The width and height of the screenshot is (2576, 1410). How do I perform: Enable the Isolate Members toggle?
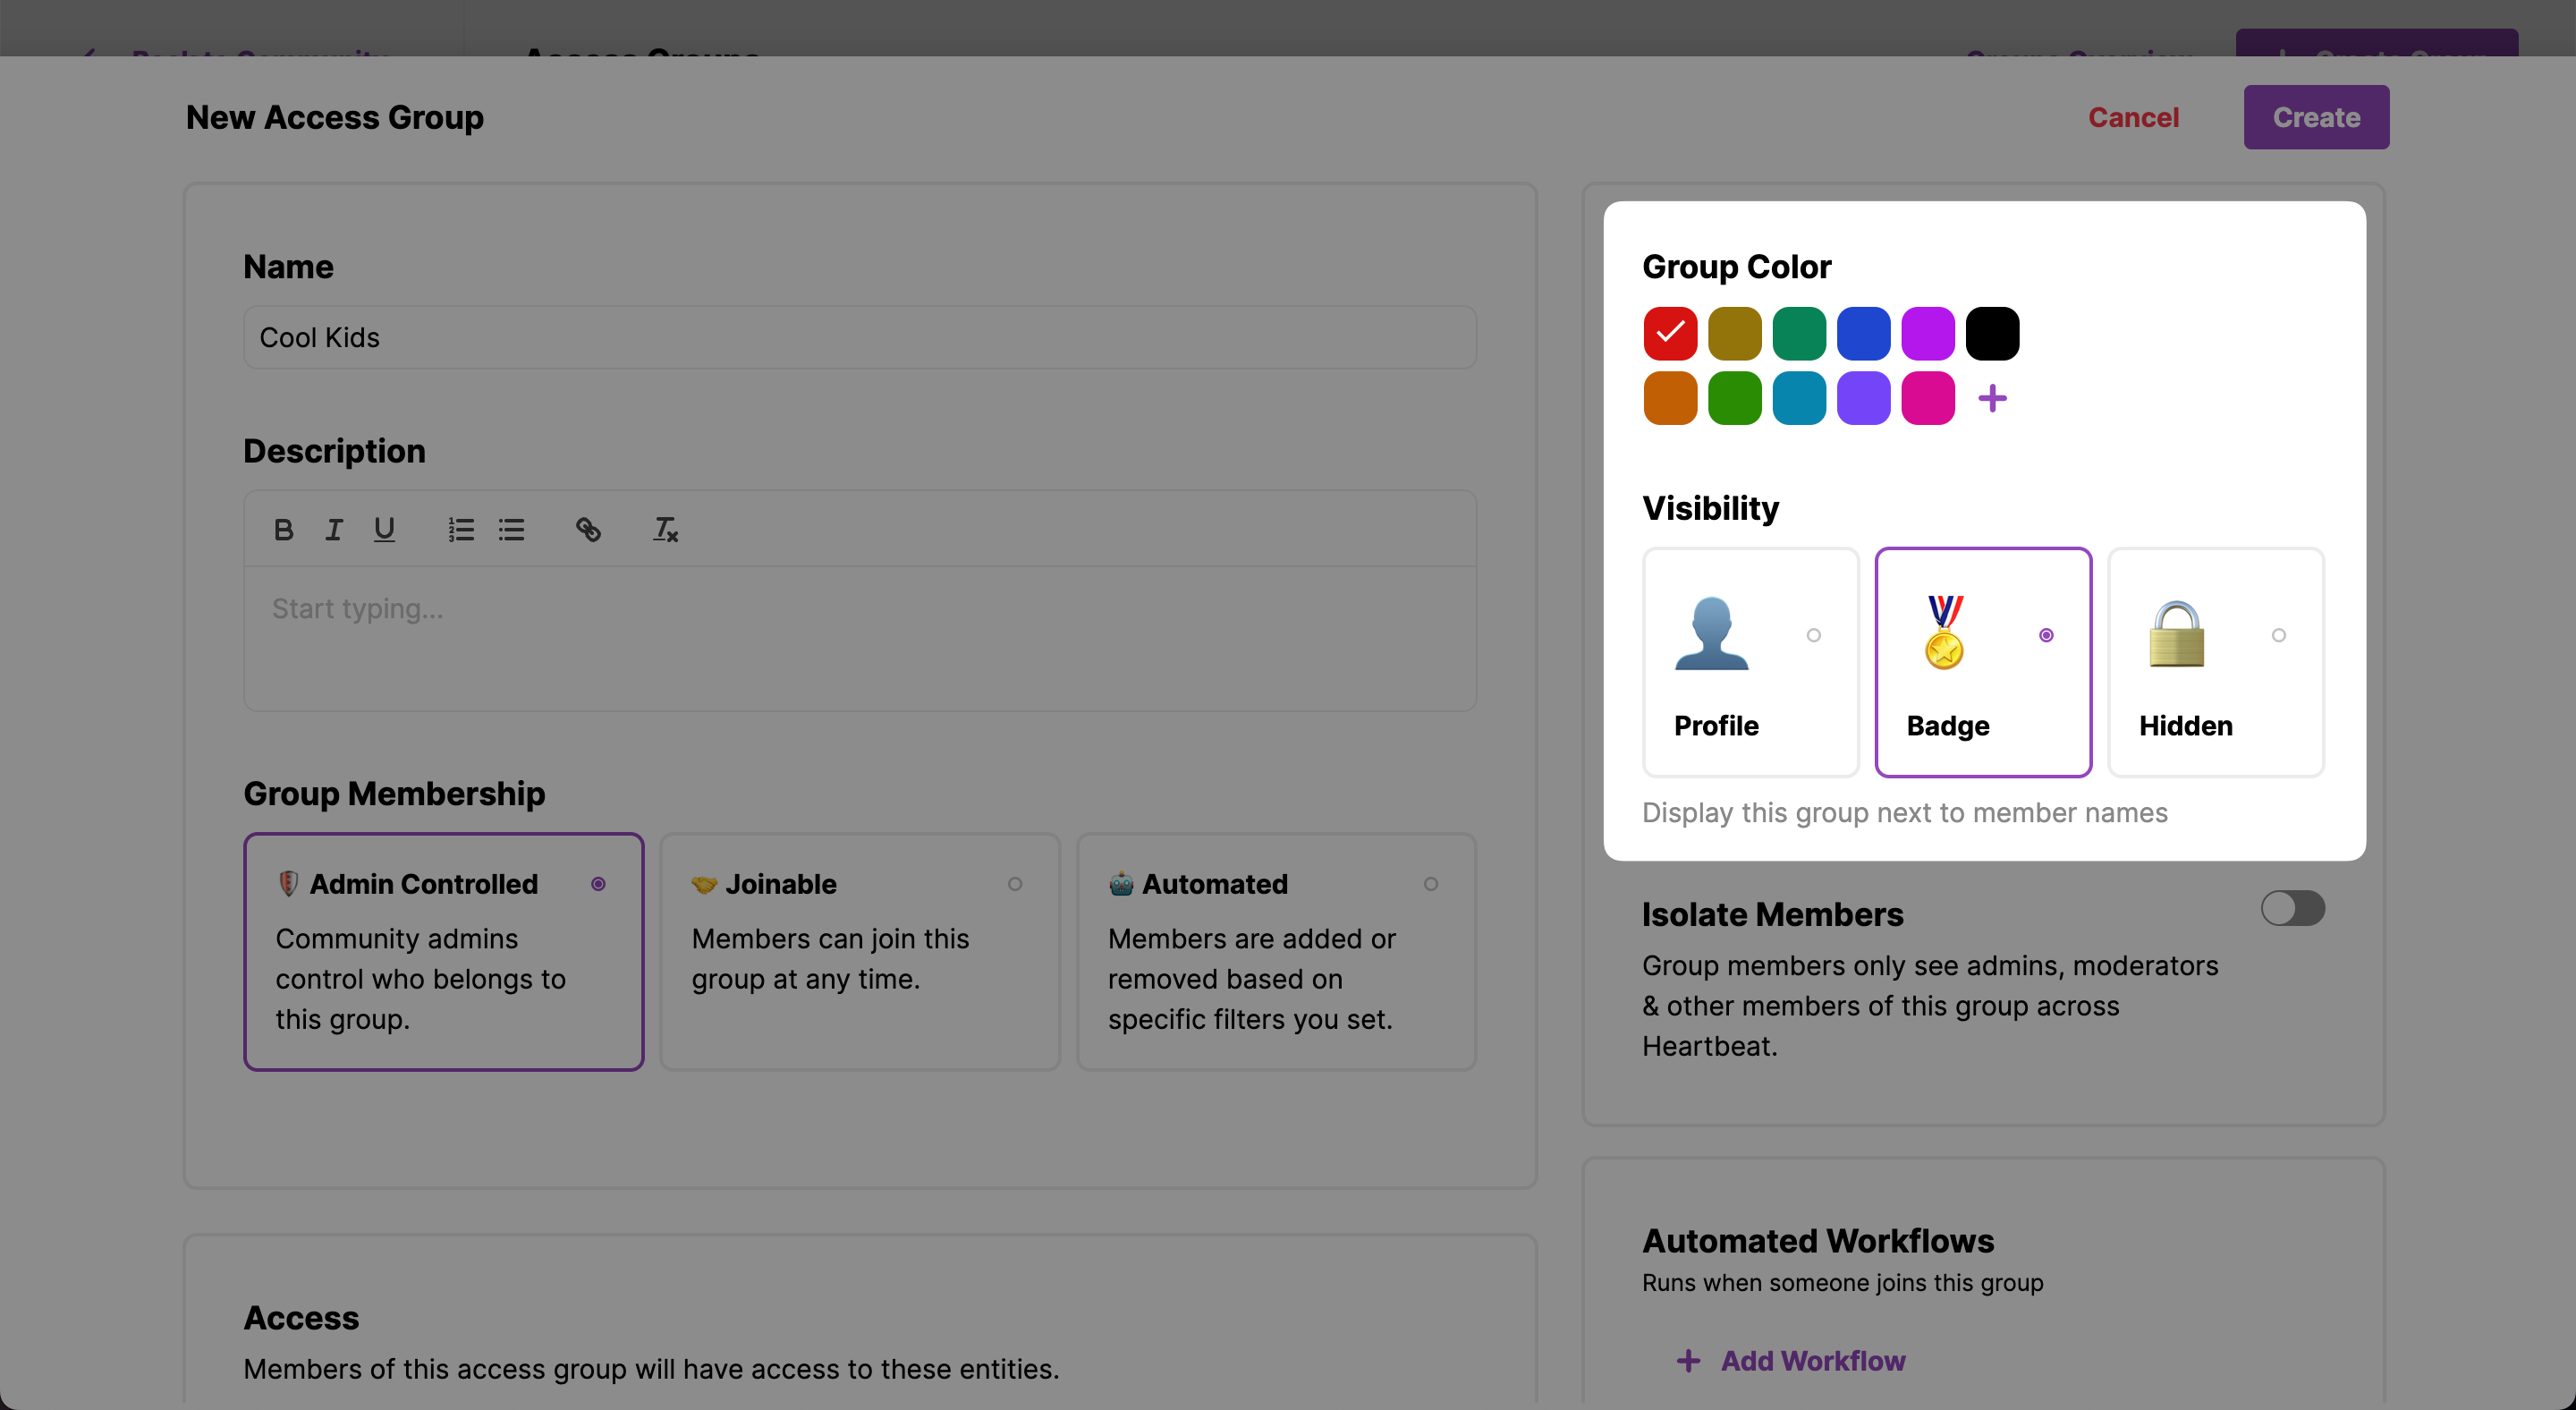pos(2293,908)
